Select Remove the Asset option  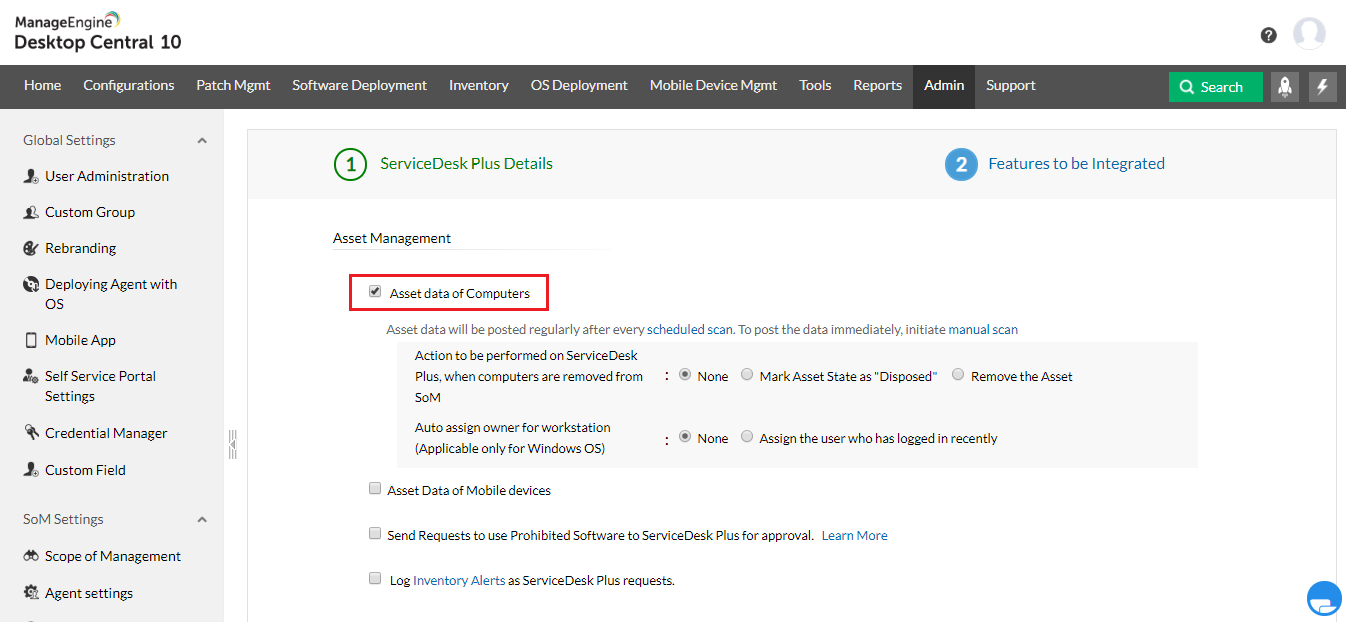click(x=958, y=375)
